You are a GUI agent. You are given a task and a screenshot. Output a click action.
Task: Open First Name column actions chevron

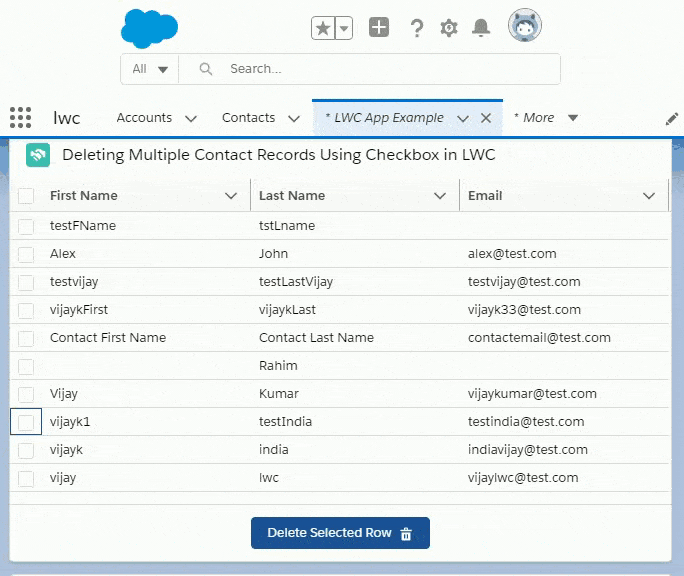(x=231, y=196)
